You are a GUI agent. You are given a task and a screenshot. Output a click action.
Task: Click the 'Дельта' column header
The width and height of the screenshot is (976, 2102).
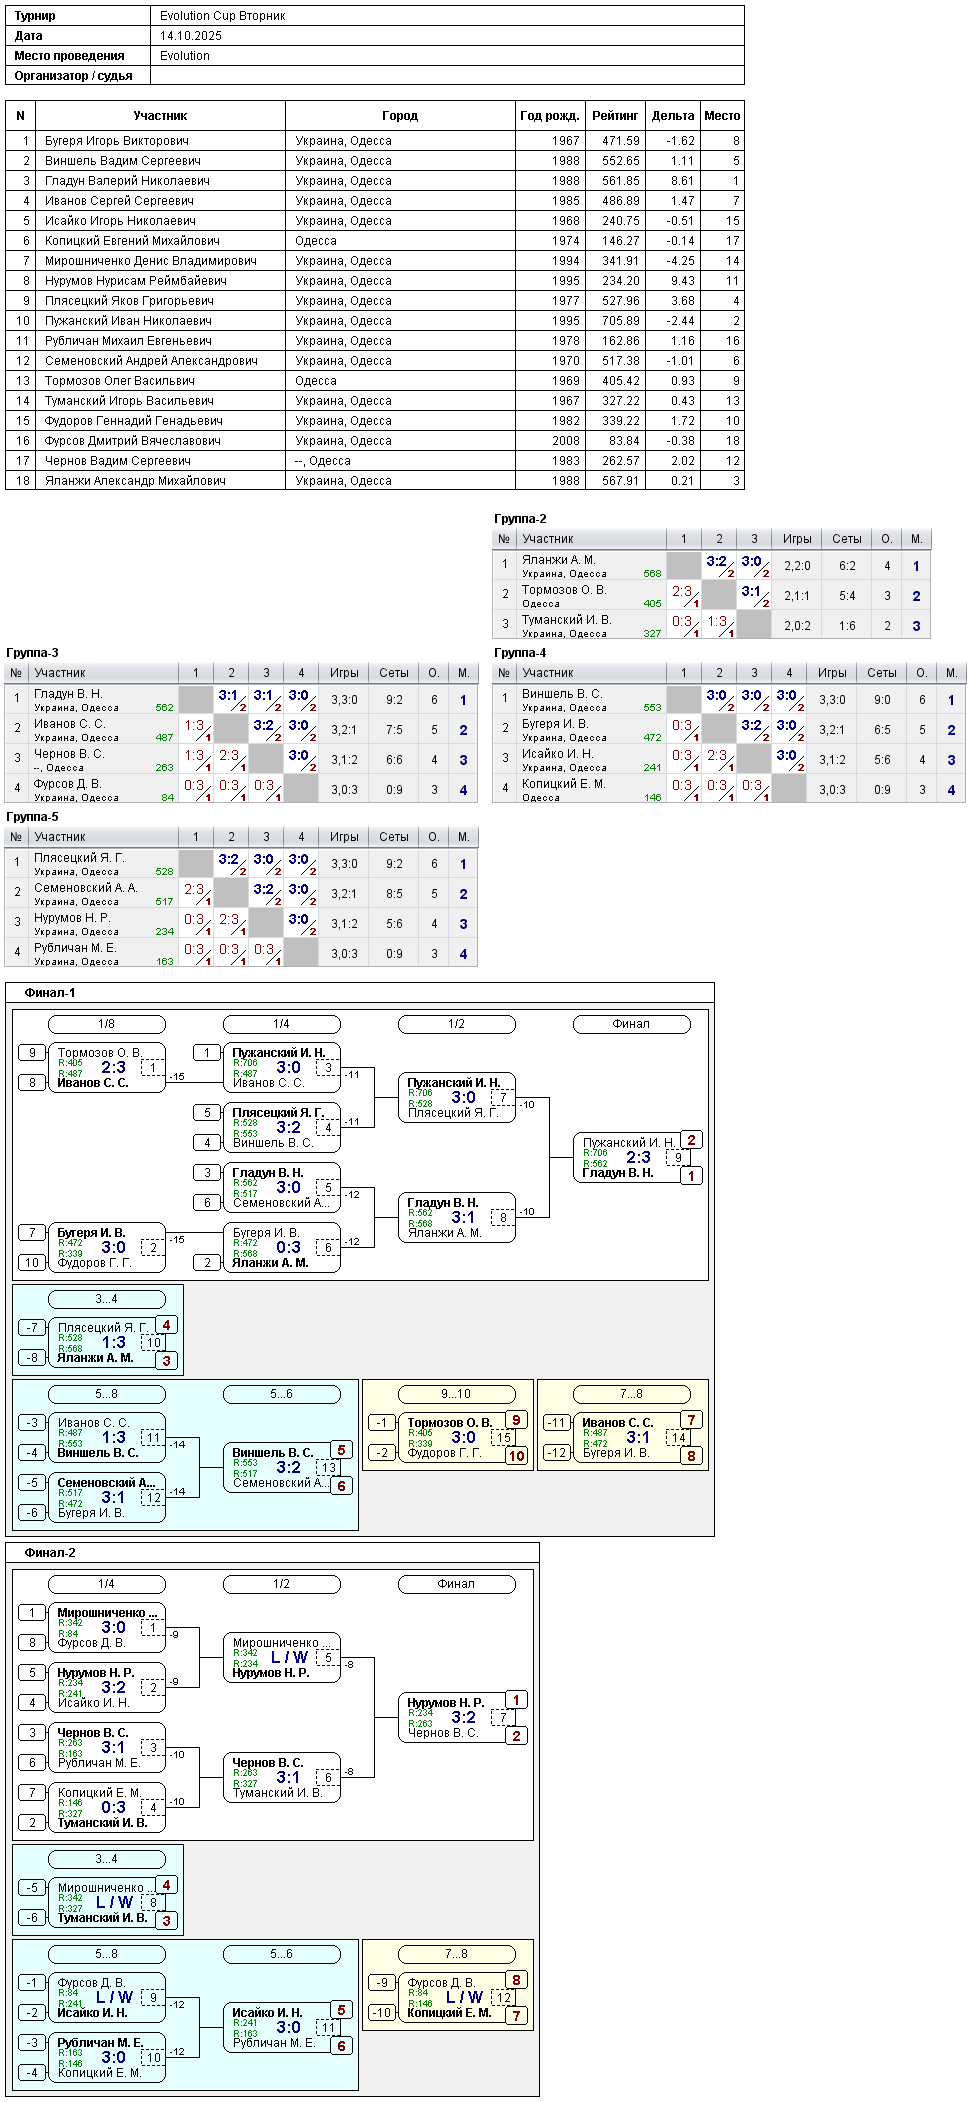[673, 116]
